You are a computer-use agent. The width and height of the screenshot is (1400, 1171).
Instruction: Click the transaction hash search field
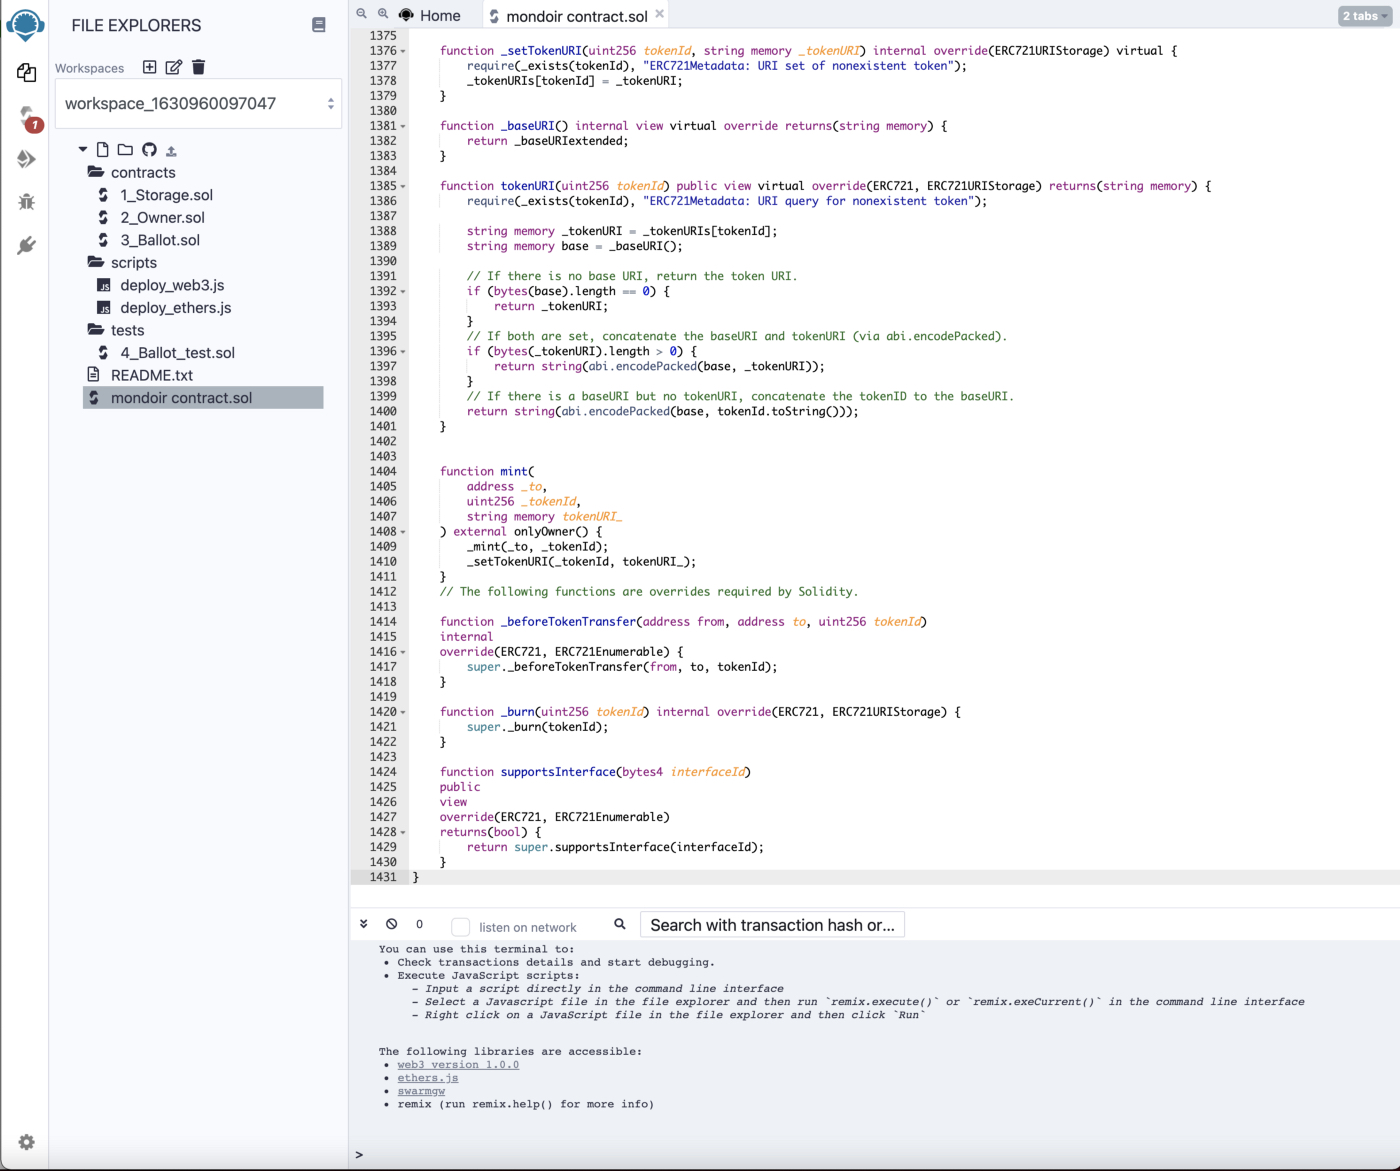pos(772,925)
